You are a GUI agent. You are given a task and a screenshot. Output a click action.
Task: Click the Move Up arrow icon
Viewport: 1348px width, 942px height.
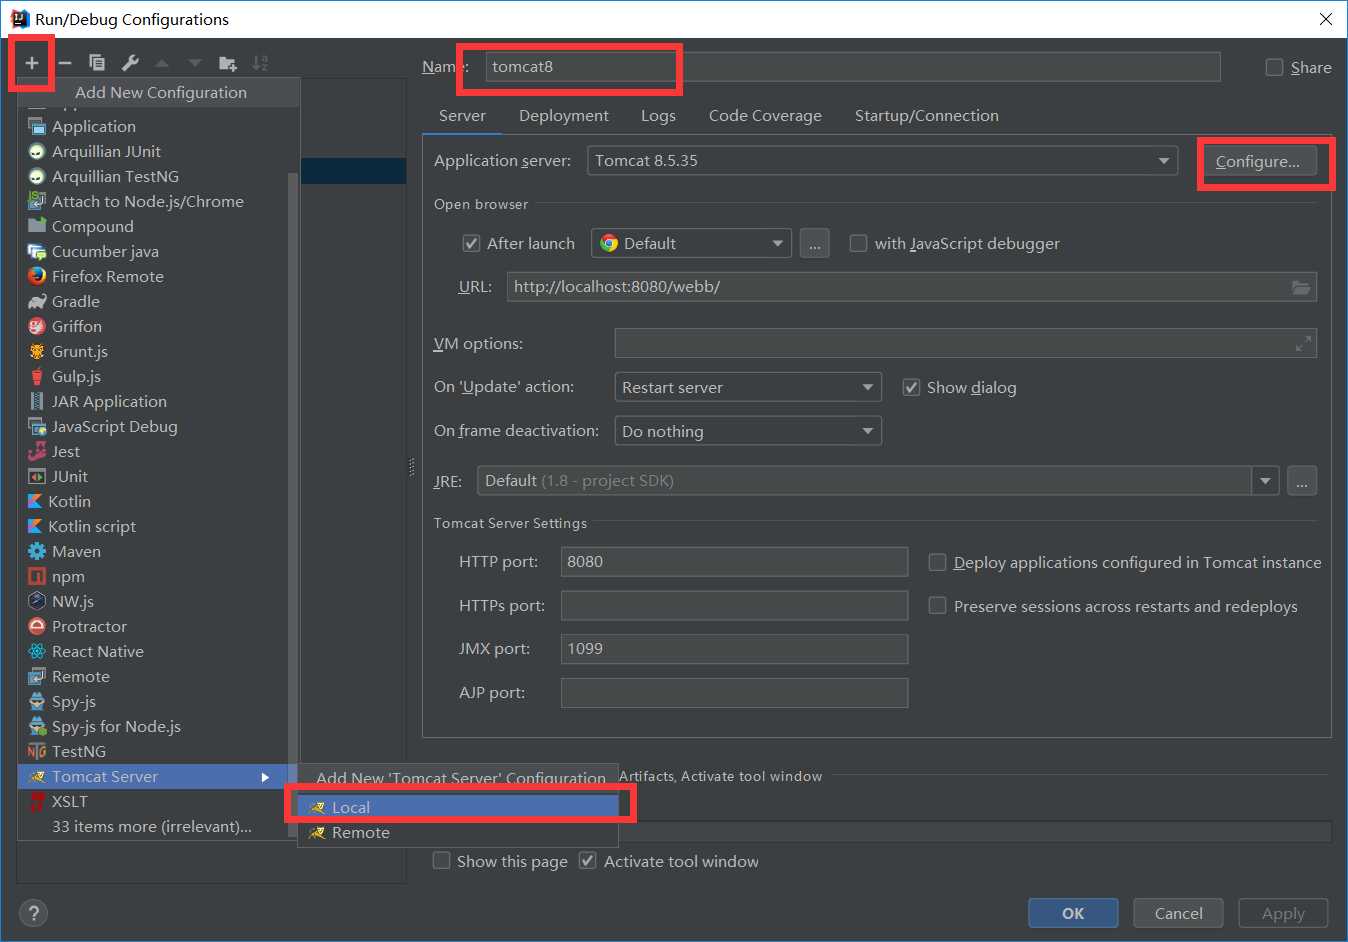coord(162,63)
